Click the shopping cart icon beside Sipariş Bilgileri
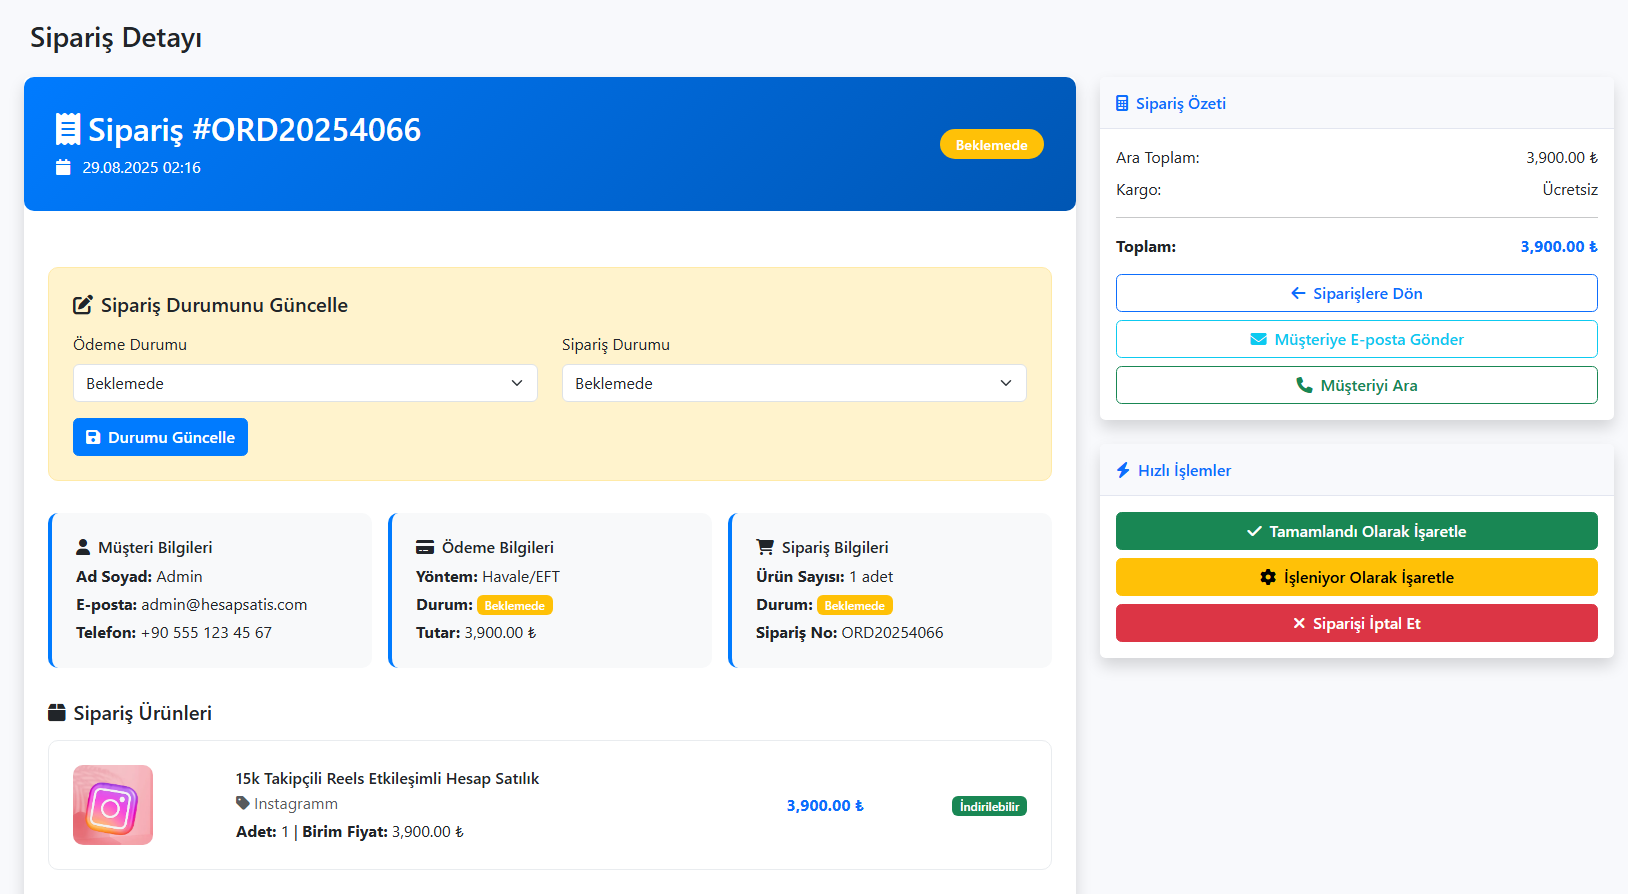Screen dimensions: 1628x894 [x=765, y=547]
